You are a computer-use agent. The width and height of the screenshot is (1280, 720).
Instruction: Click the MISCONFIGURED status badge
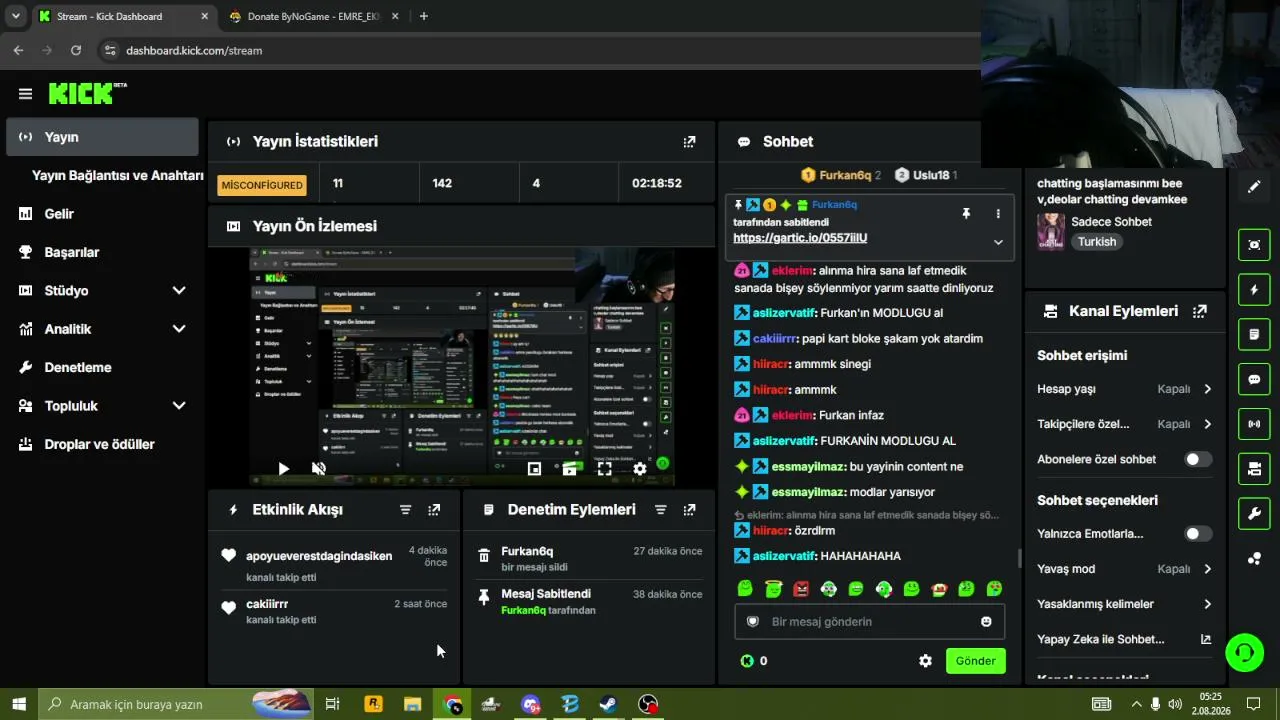click(262, 185)
